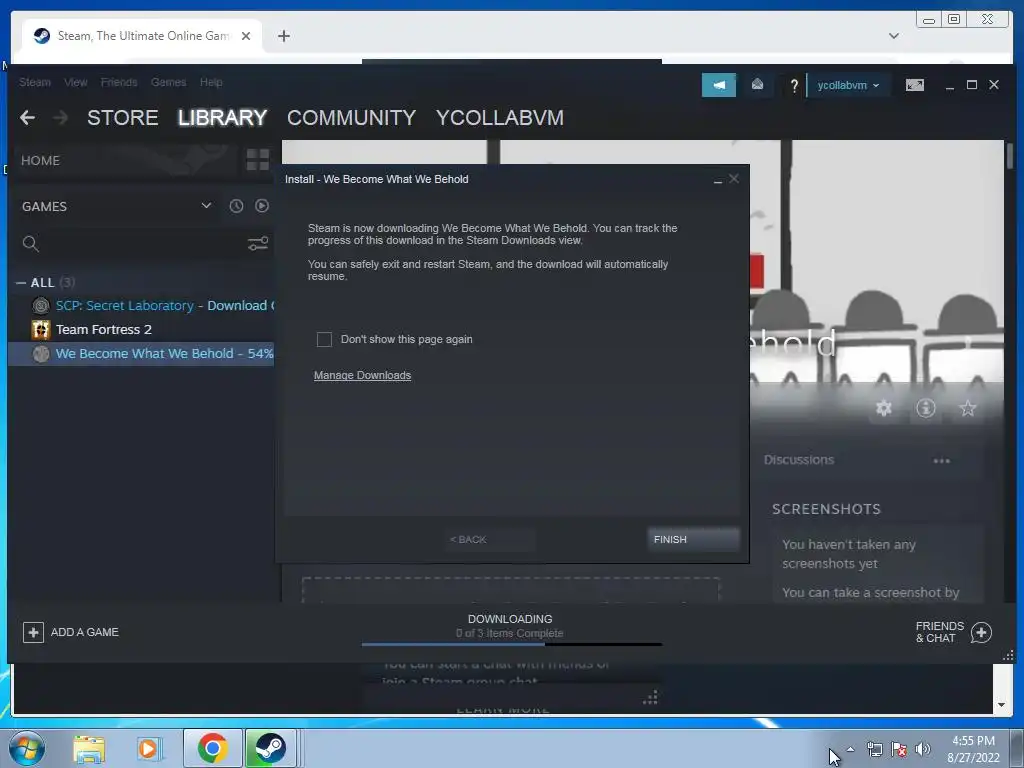Open the inbox envelope icon
This screenshot has height=768, width=1024.
(x=757, y=85)
